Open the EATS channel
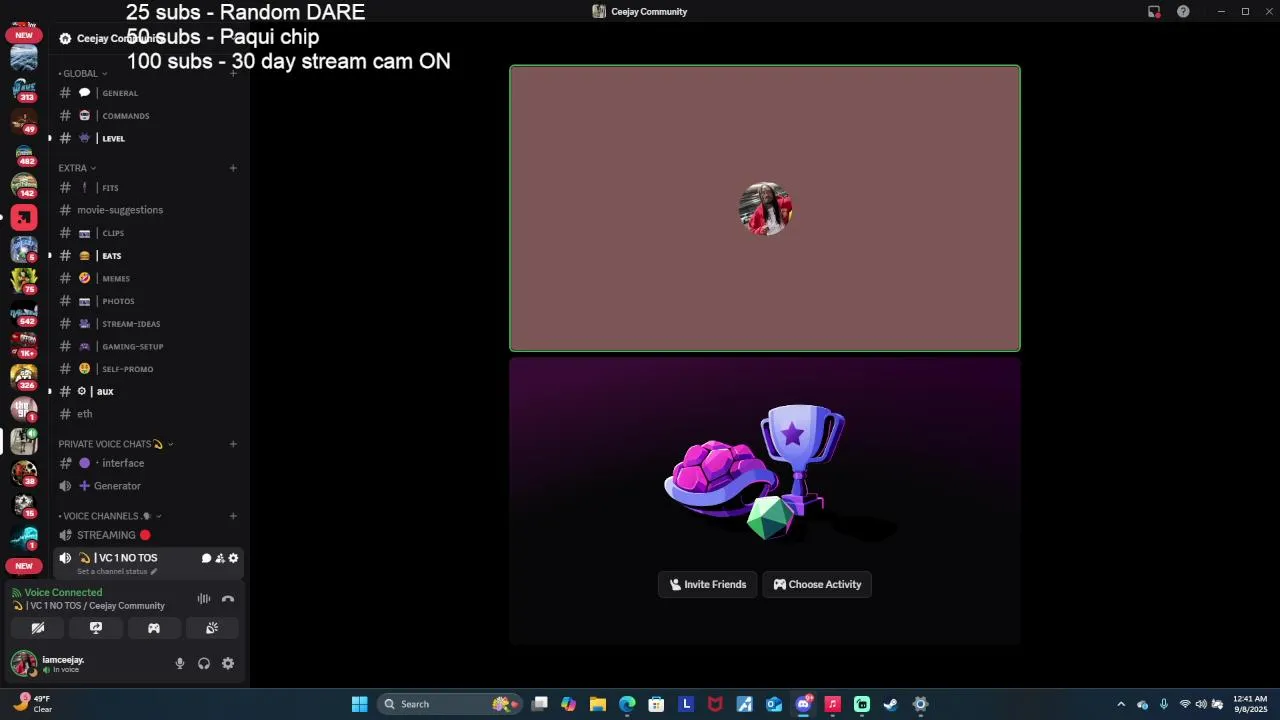The image size is (1280, 720). 148,256
